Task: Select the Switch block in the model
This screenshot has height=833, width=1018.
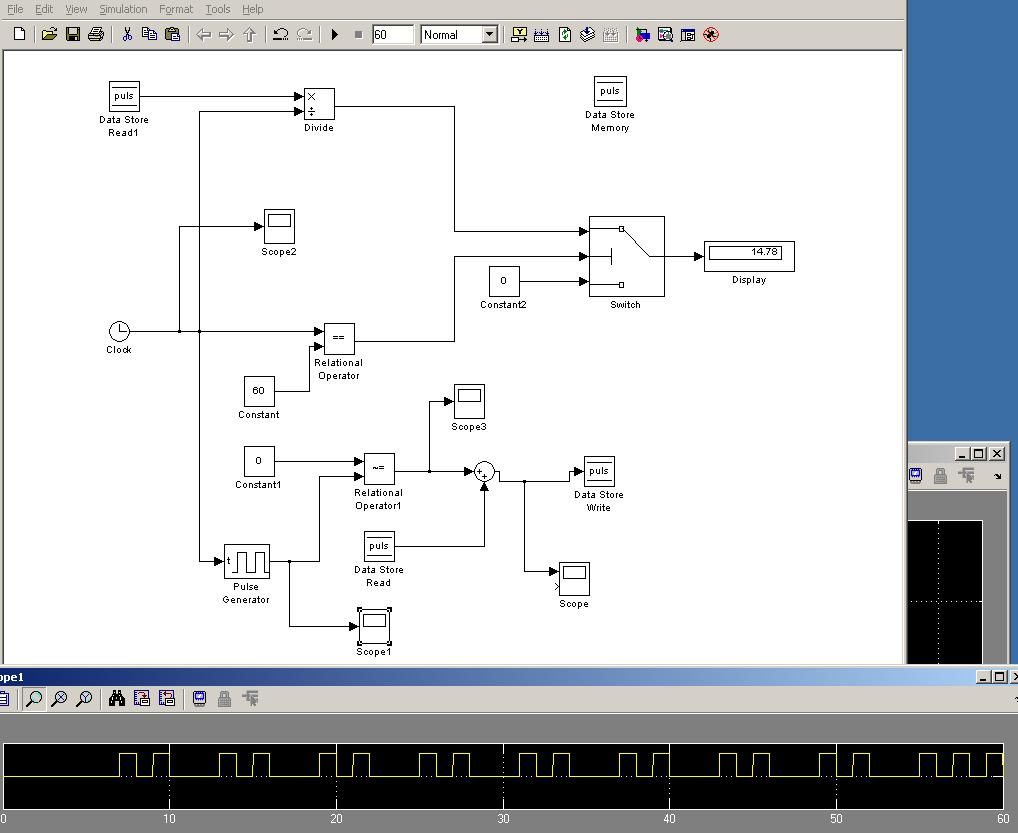Action: [626, 256]
